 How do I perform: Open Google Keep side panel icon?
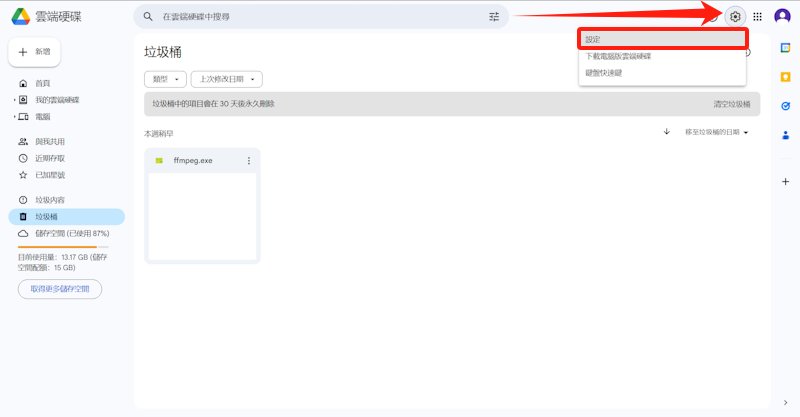[786, 77]
